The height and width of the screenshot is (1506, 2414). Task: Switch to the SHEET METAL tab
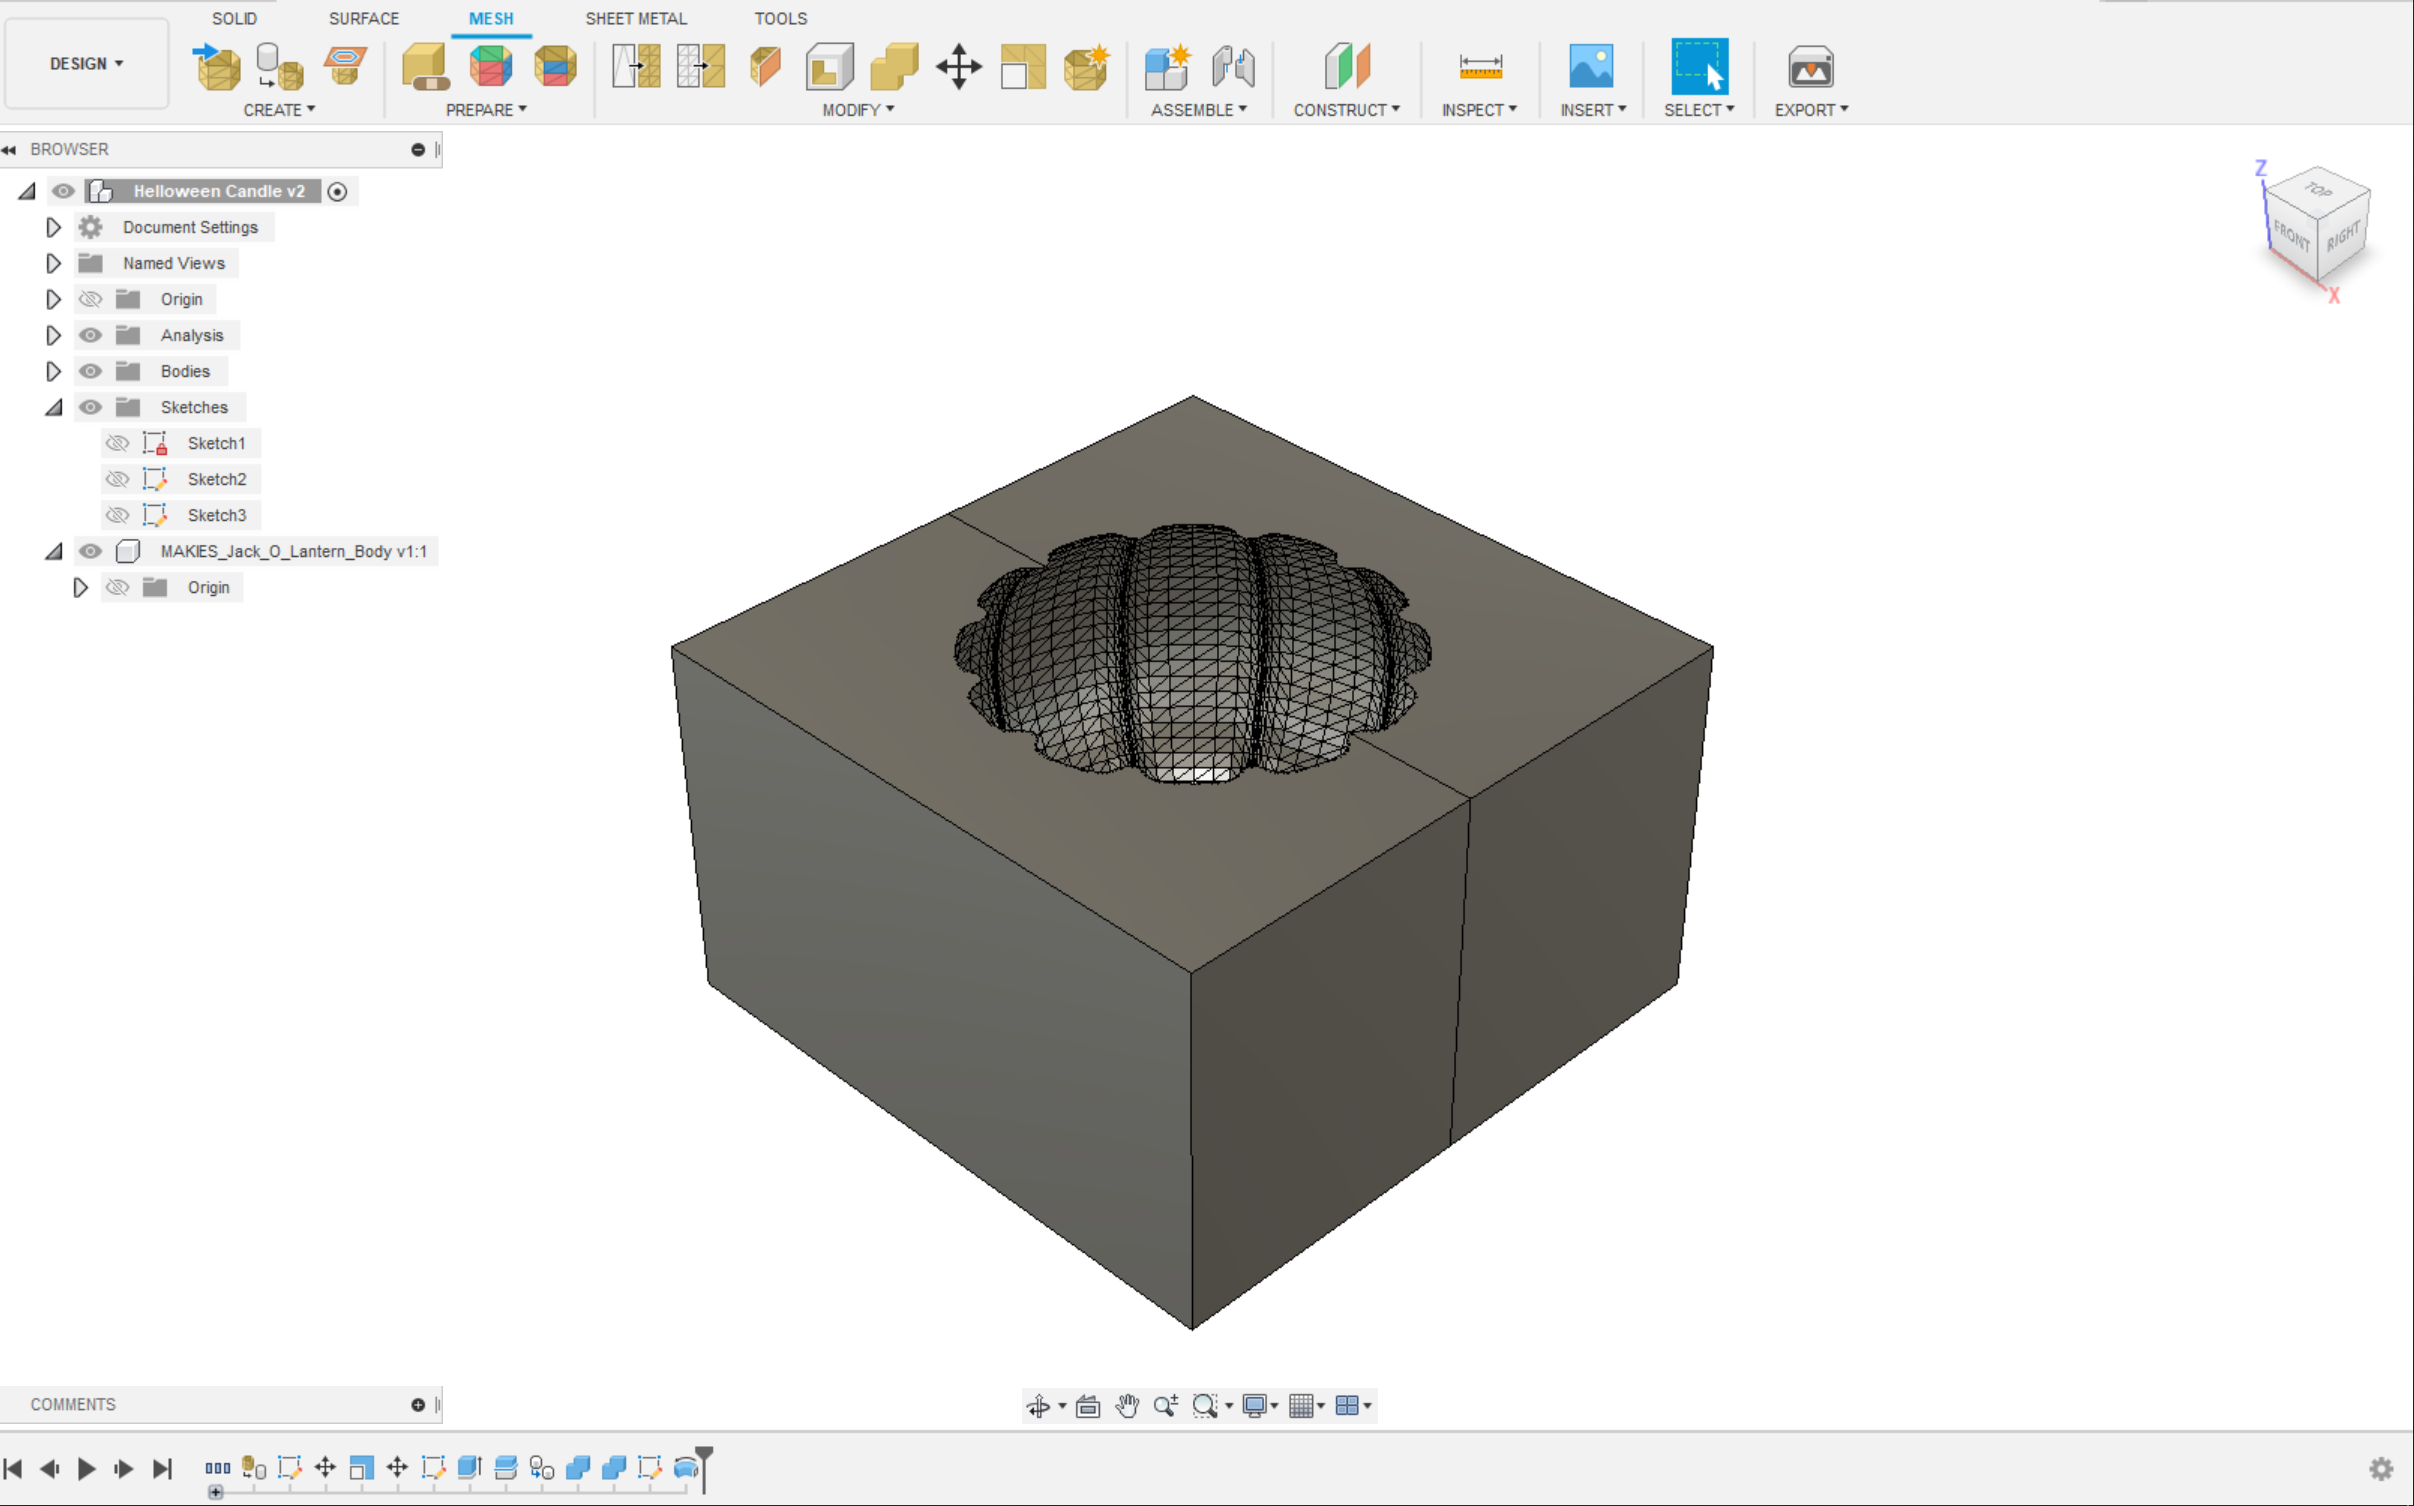click(x=635, y=18)
